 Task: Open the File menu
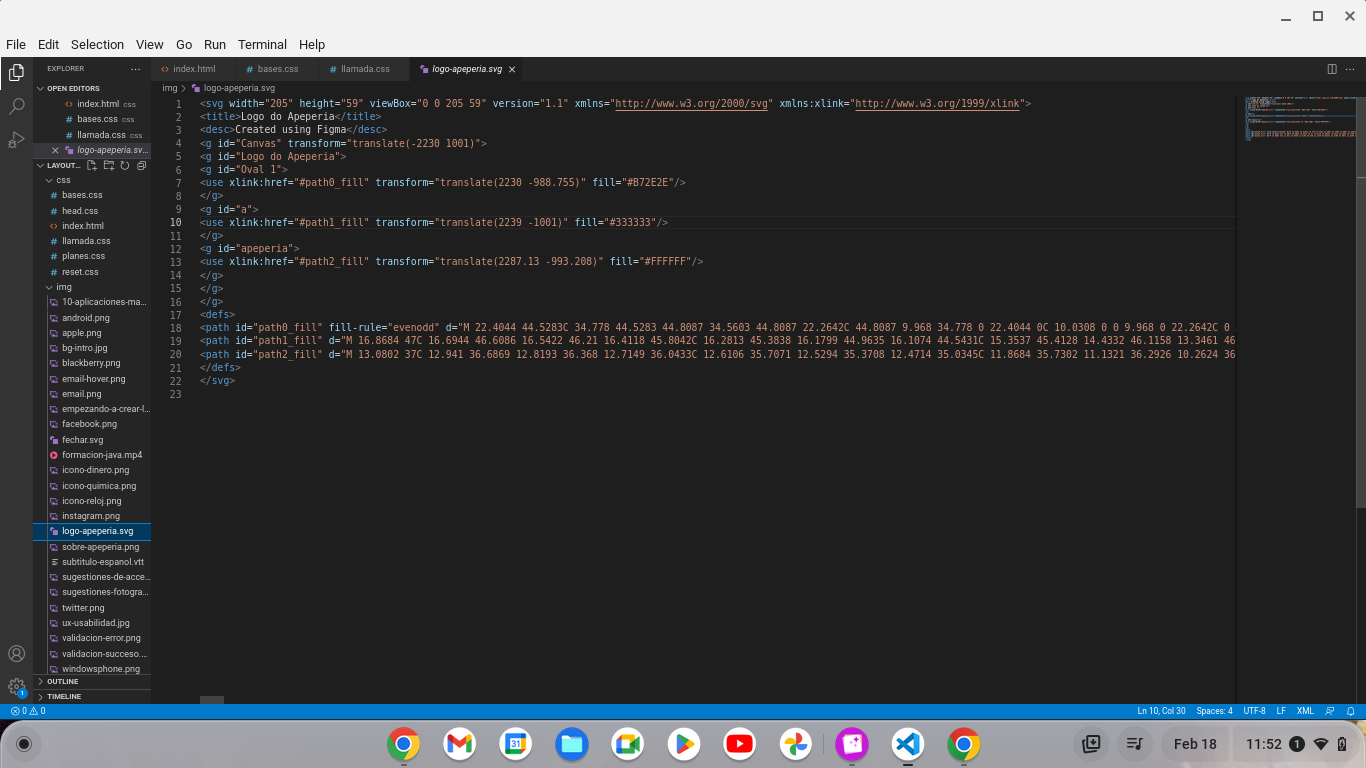click(x=16, y=44)
